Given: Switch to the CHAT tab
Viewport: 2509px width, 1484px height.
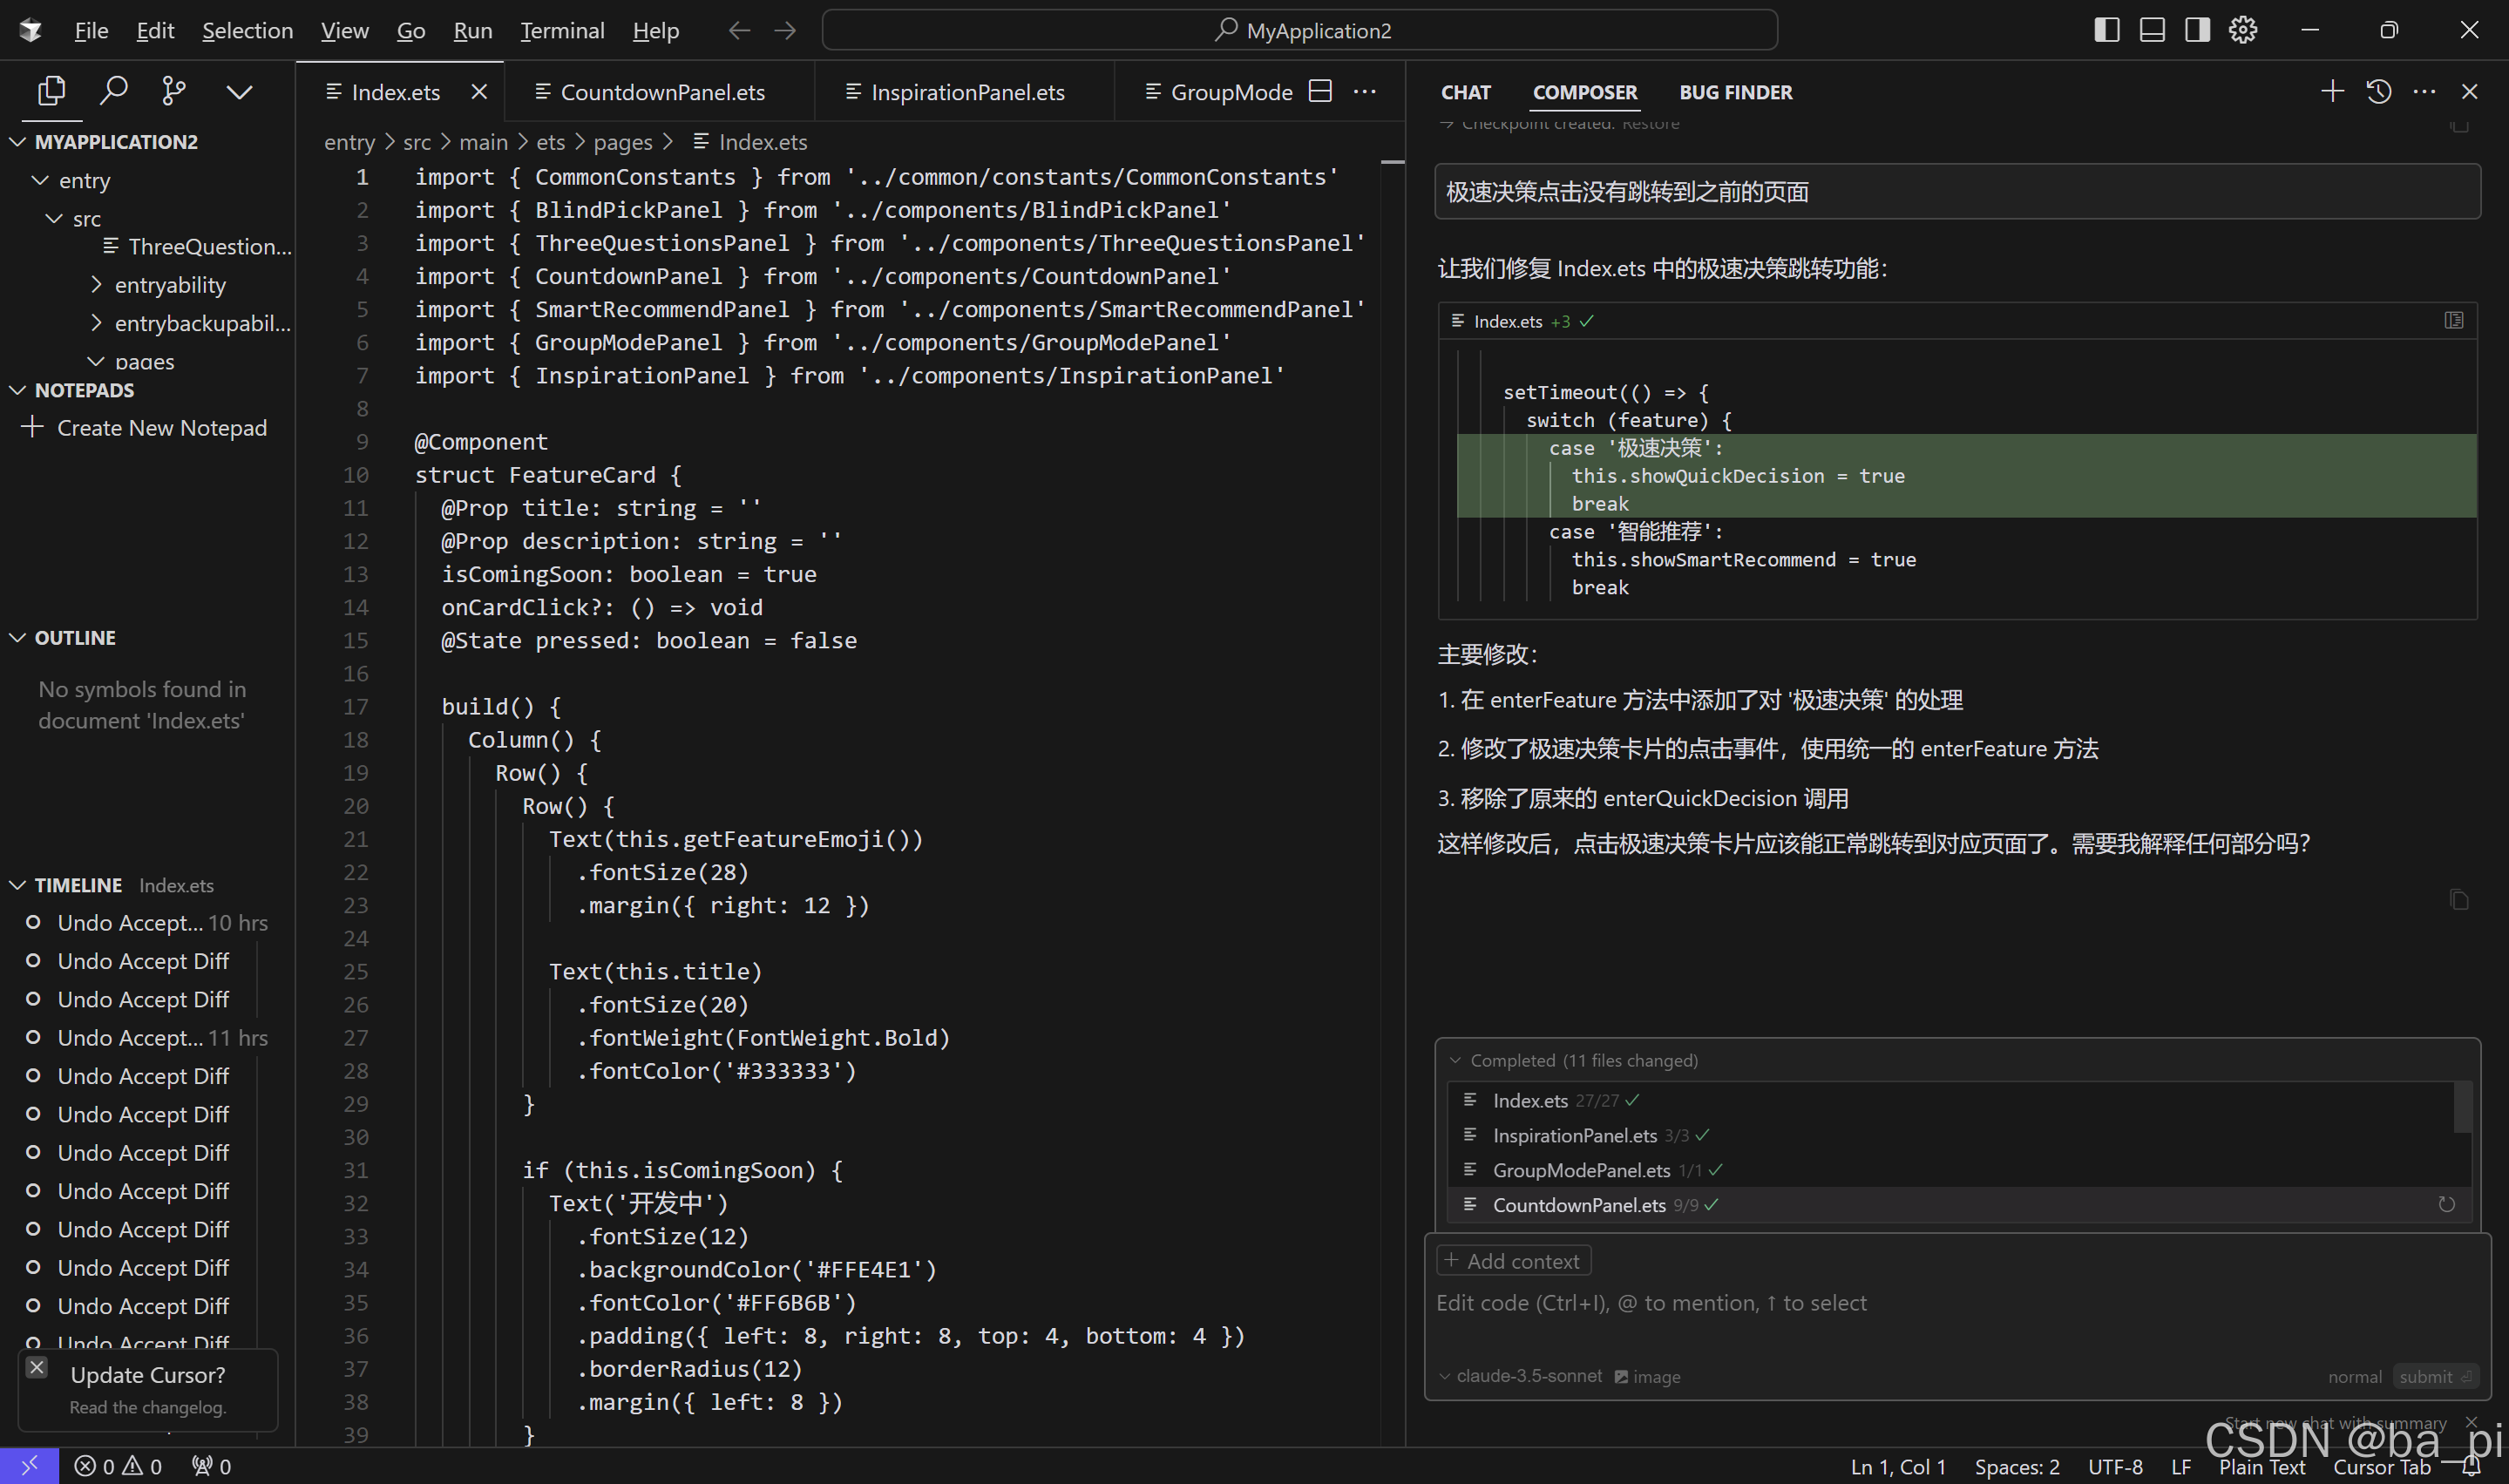Looking at the screenshot, I should pyautogui.click(x=1465, y=92).
